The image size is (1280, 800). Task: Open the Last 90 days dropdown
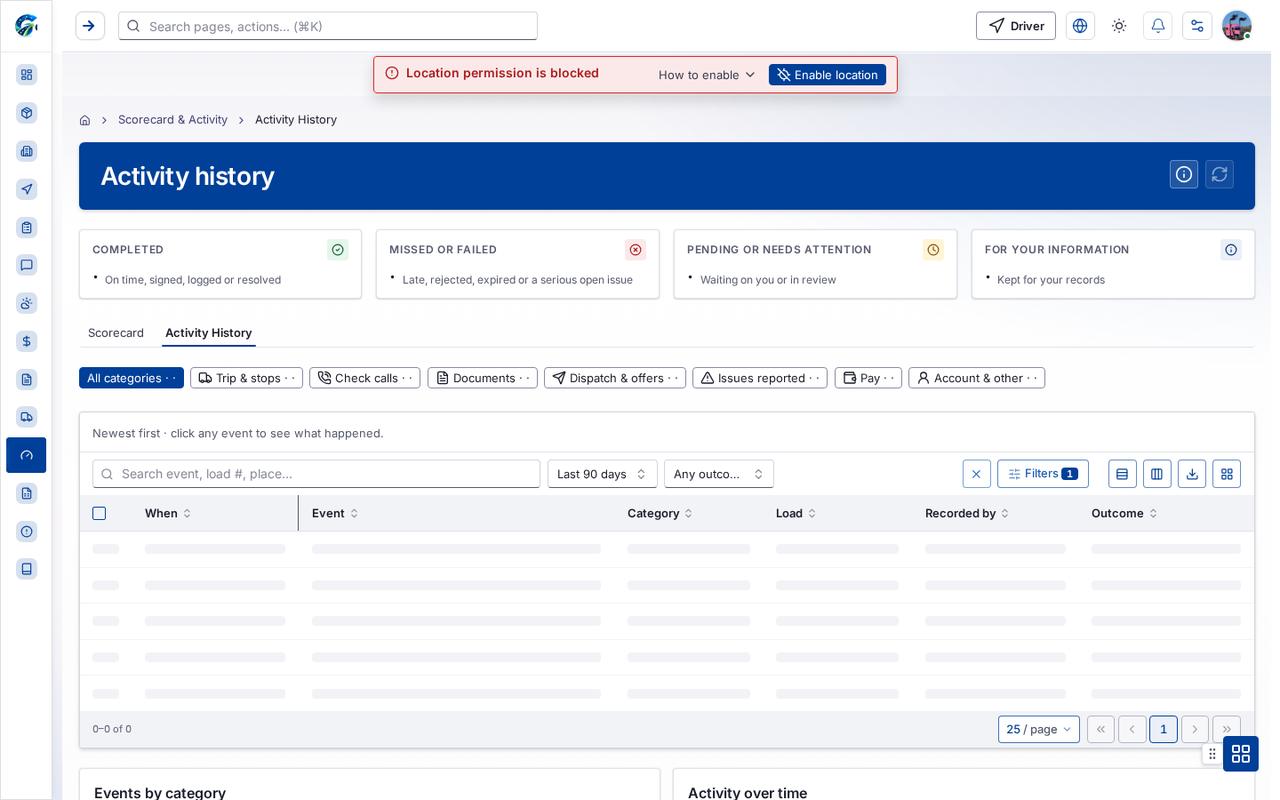(602, 474)
